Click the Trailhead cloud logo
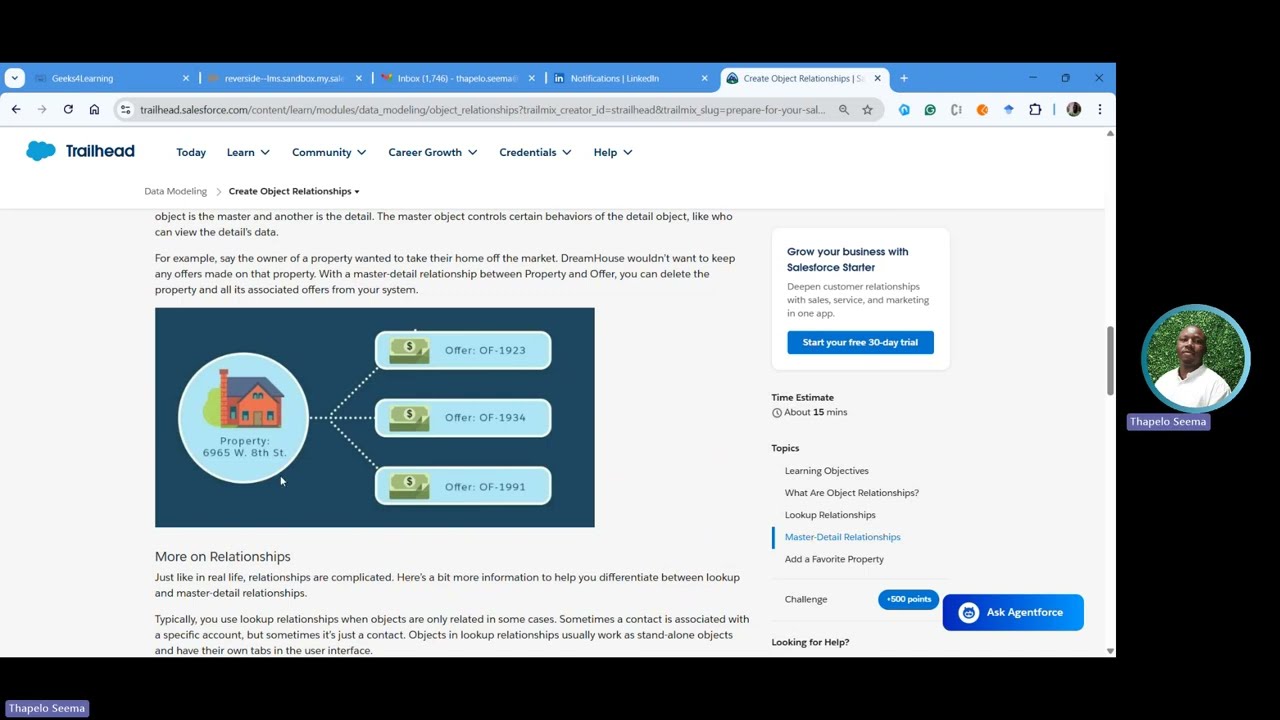Viewport: 1280px width, 720px height. [41, 151]
